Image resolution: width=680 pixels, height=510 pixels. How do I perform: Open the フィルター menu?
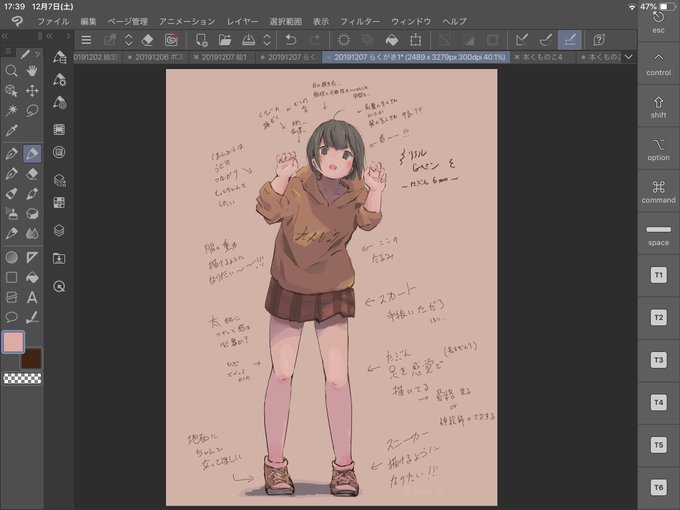[x=360, y=21]
